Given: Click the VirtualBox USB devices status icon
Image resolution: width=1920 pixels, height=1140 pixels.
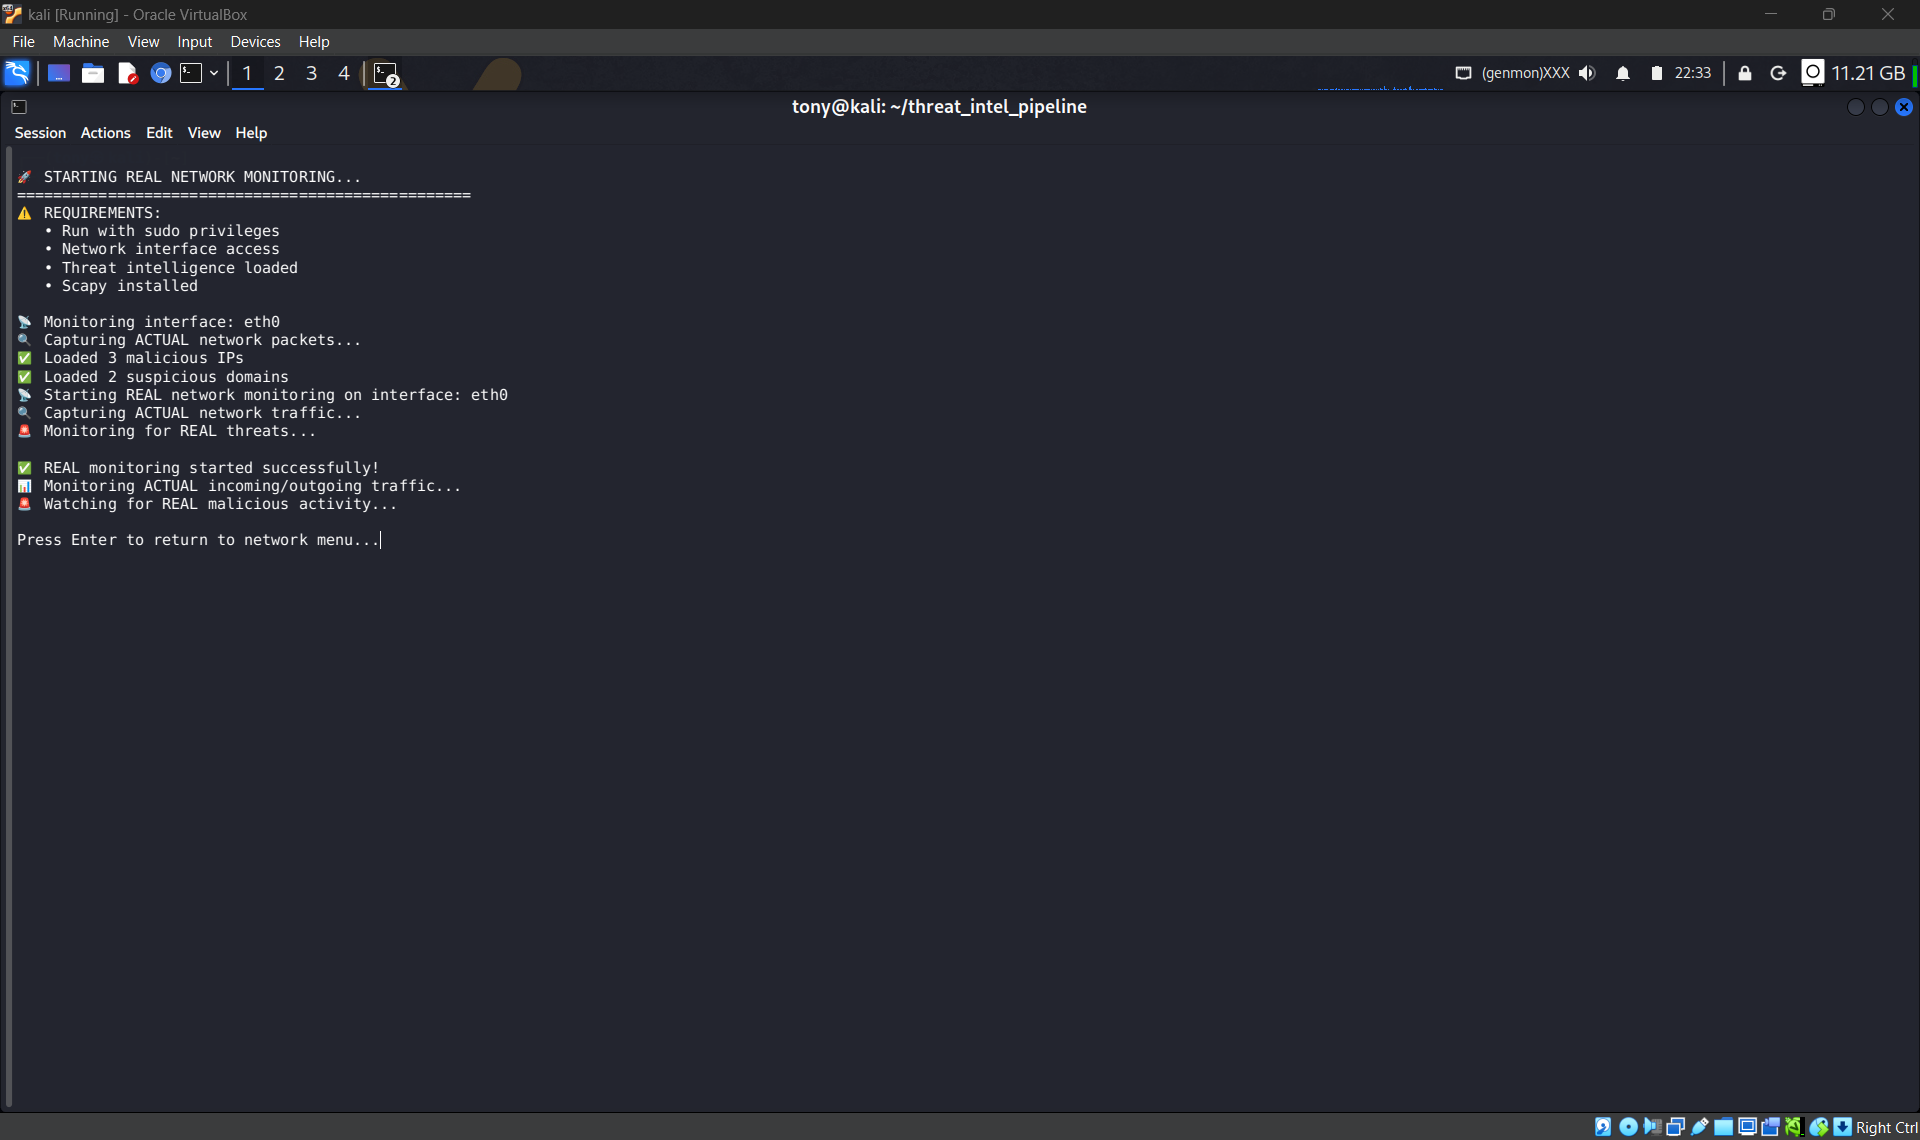Looking at the screenshot, I should pyautogui.click(x=1699, y=1127).
